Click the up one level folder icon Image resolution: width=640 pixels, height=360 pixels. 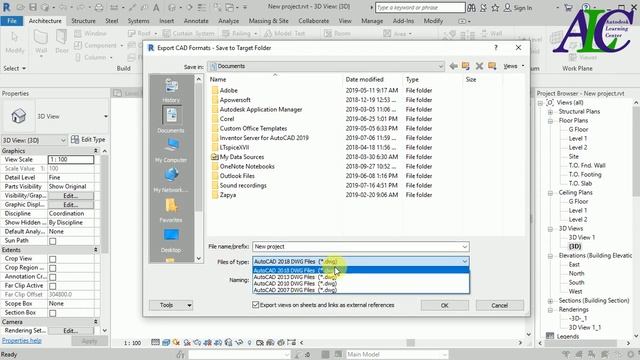[466, 66]
